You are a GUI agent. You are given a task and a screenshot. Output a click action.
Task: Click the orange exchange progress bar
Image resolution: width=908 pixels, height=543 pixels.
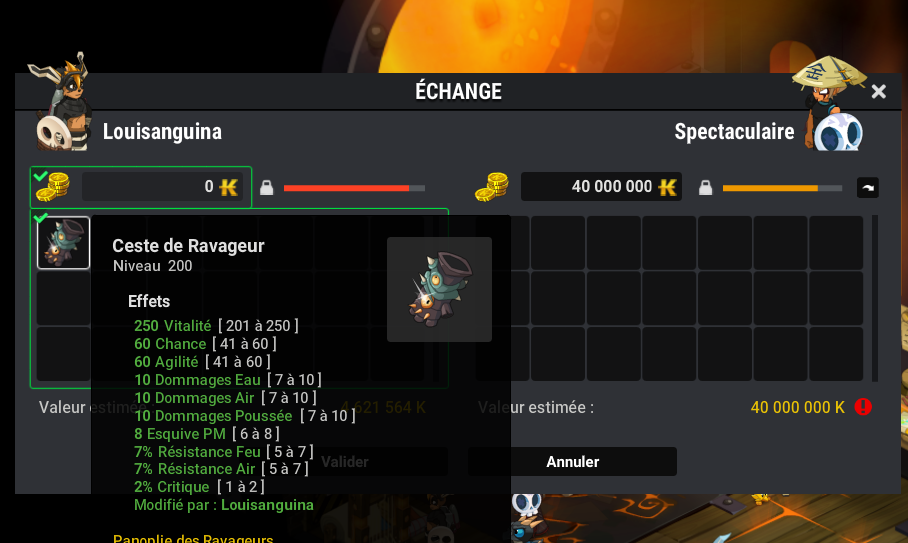(x=782, y=188)
